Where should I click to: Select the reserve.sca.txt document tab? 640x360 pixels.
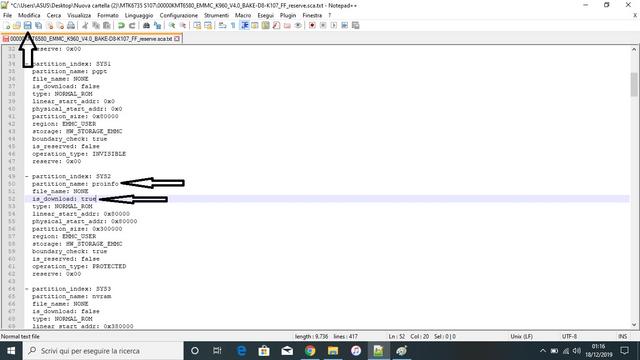click(x=91, y=39)
